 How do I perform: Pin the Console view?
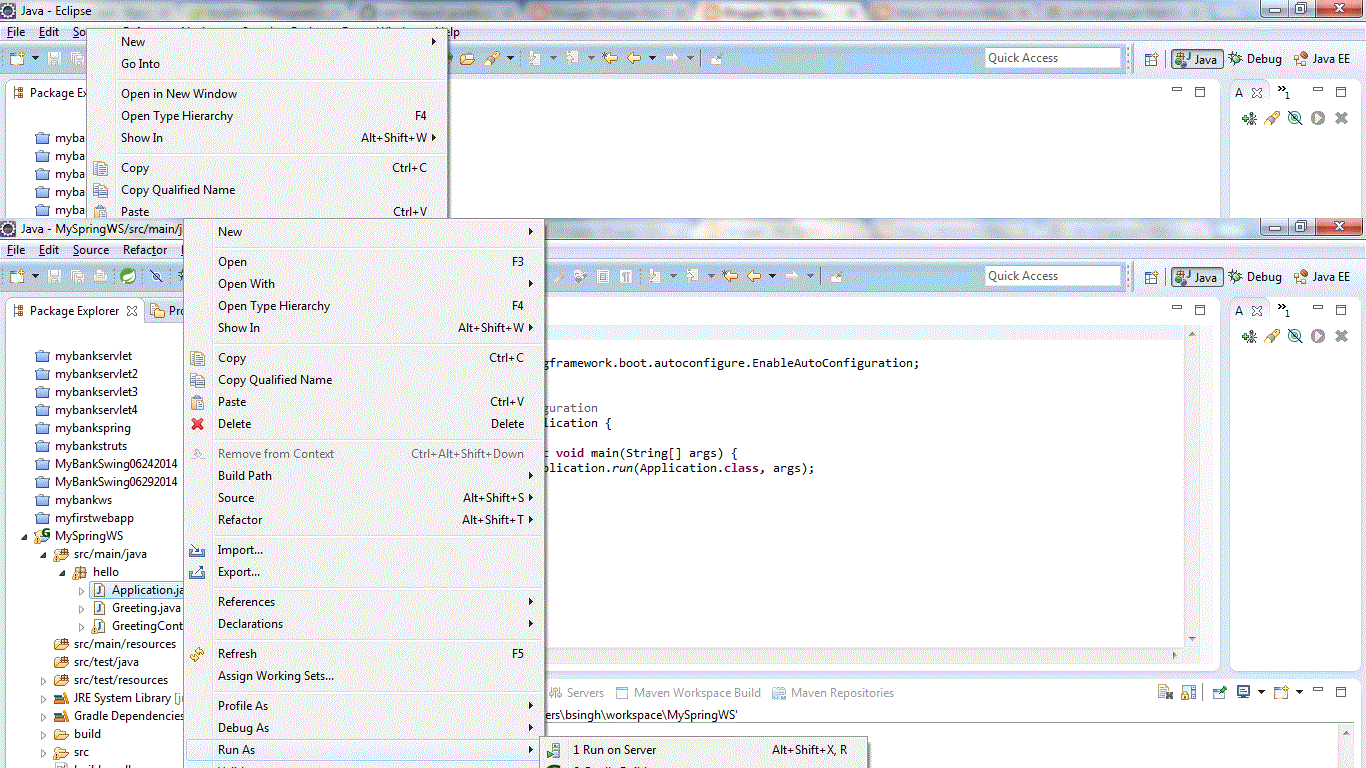point(1218,691)
